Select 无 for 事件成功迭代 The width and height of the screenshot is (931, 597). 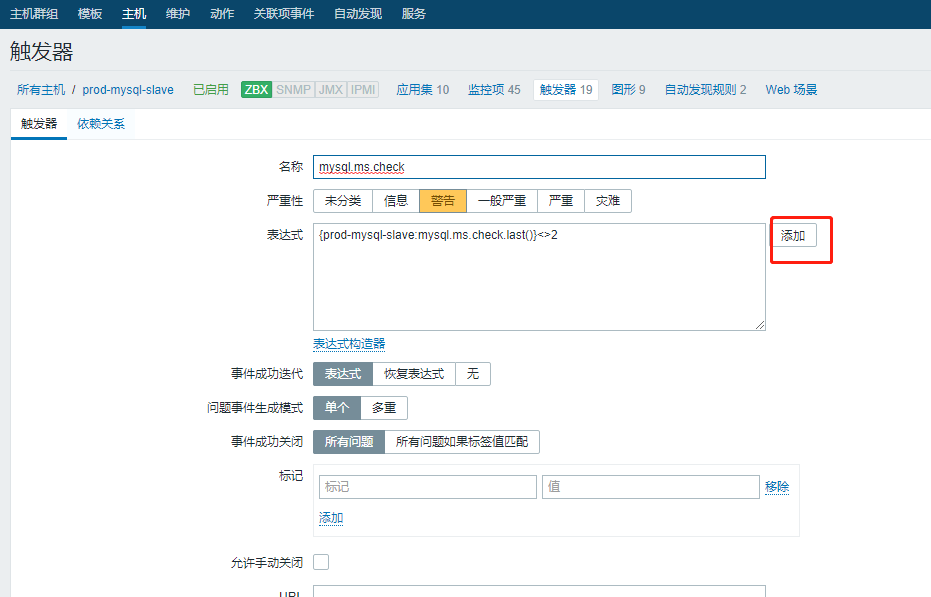click(x=473, y=374)
